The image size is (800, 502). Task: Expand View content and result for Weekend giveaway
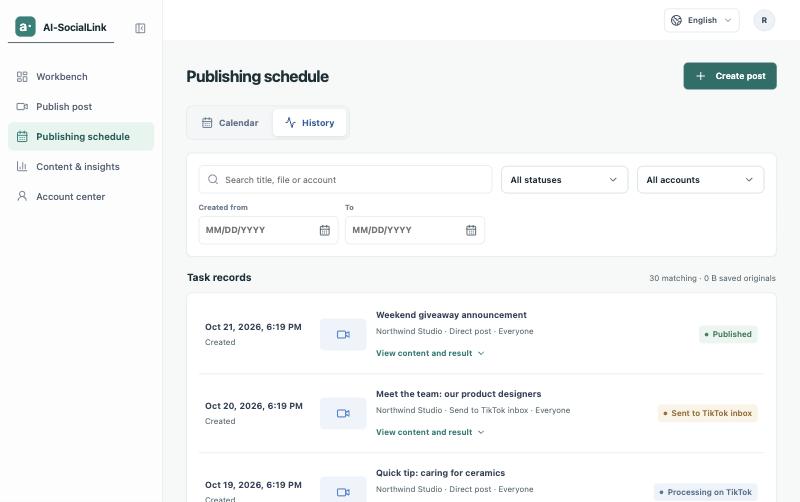(430, 353)
